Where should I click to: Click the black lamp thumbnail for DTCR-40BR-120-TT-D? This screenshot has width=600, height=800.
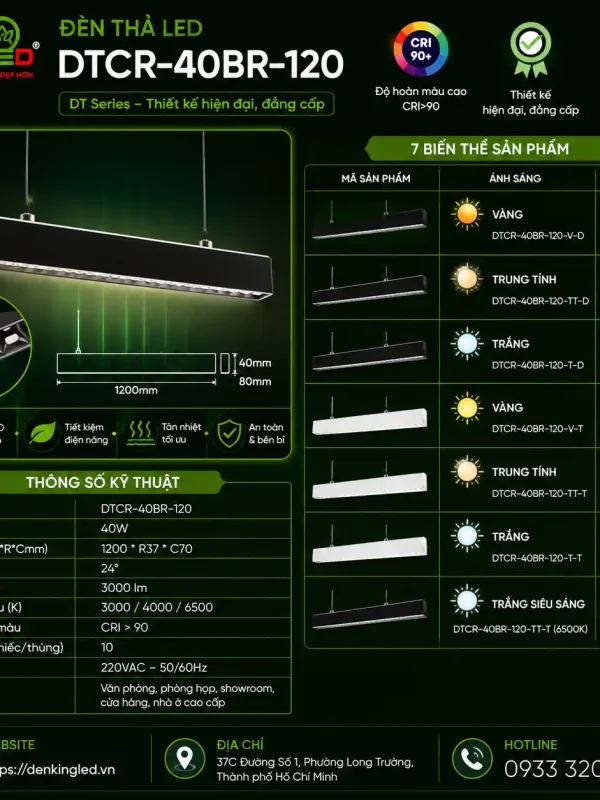(369, 286)
